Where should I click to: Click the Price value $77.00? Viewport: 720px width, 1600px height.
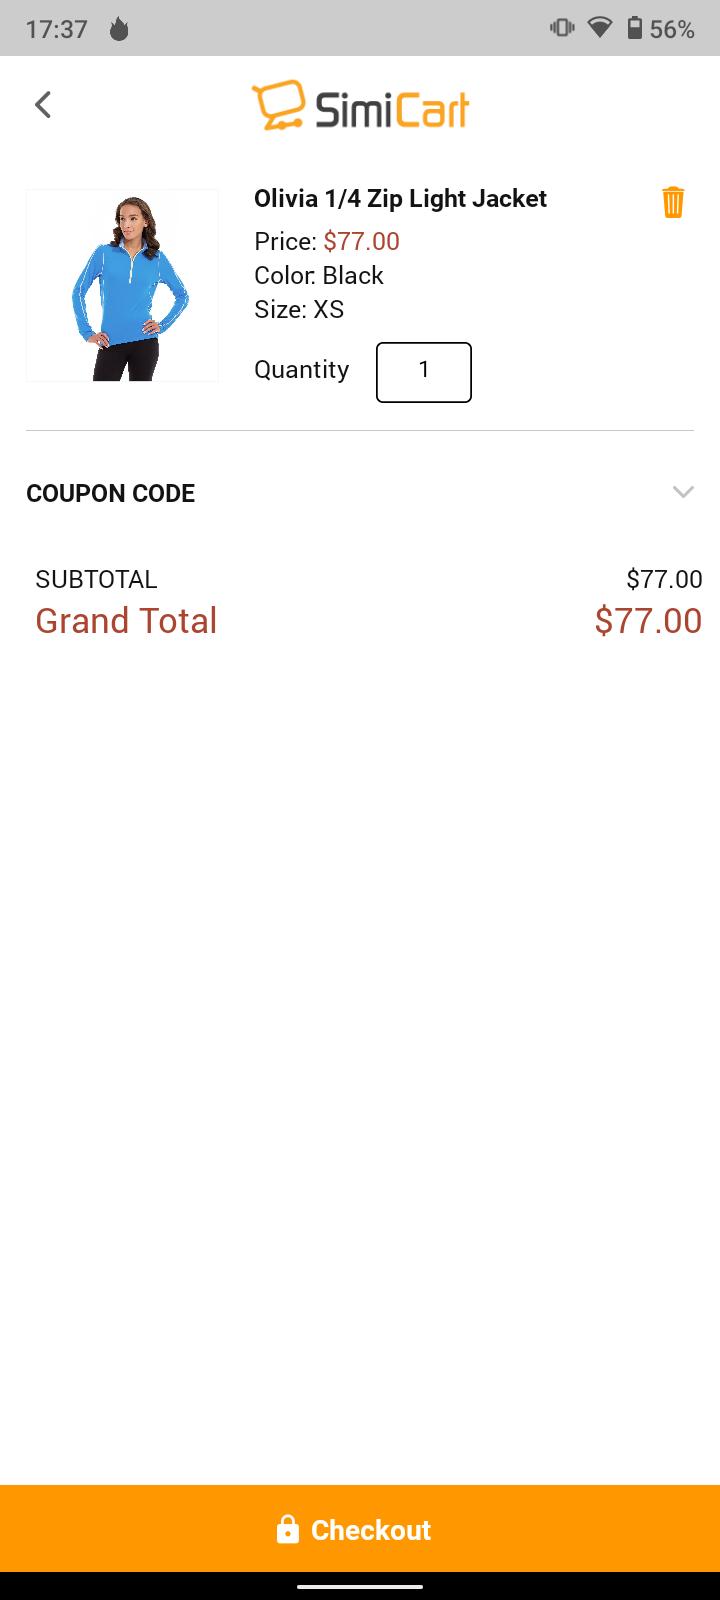tap(360, 241)
